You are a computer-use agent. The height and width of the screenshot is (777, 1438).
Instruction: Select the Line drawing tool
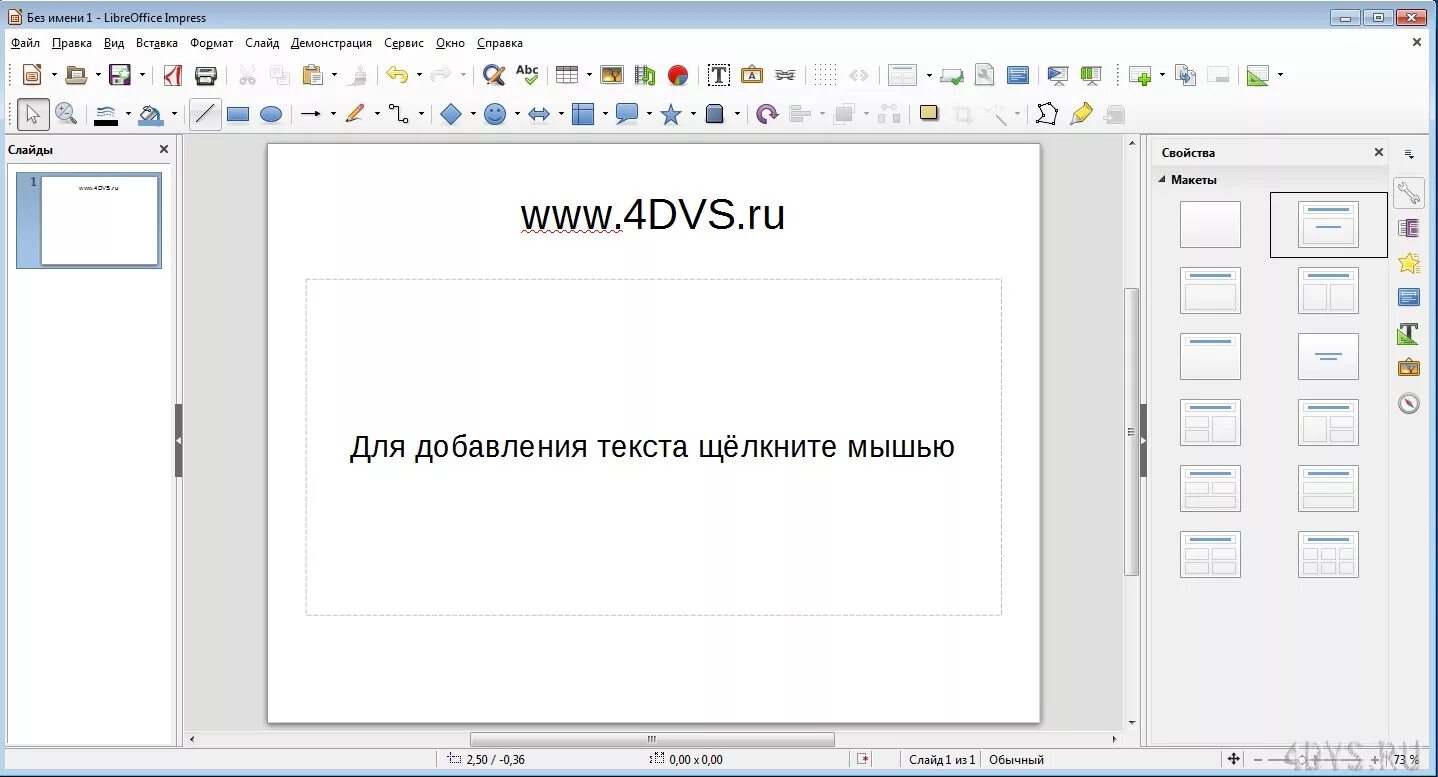(205, 114)
